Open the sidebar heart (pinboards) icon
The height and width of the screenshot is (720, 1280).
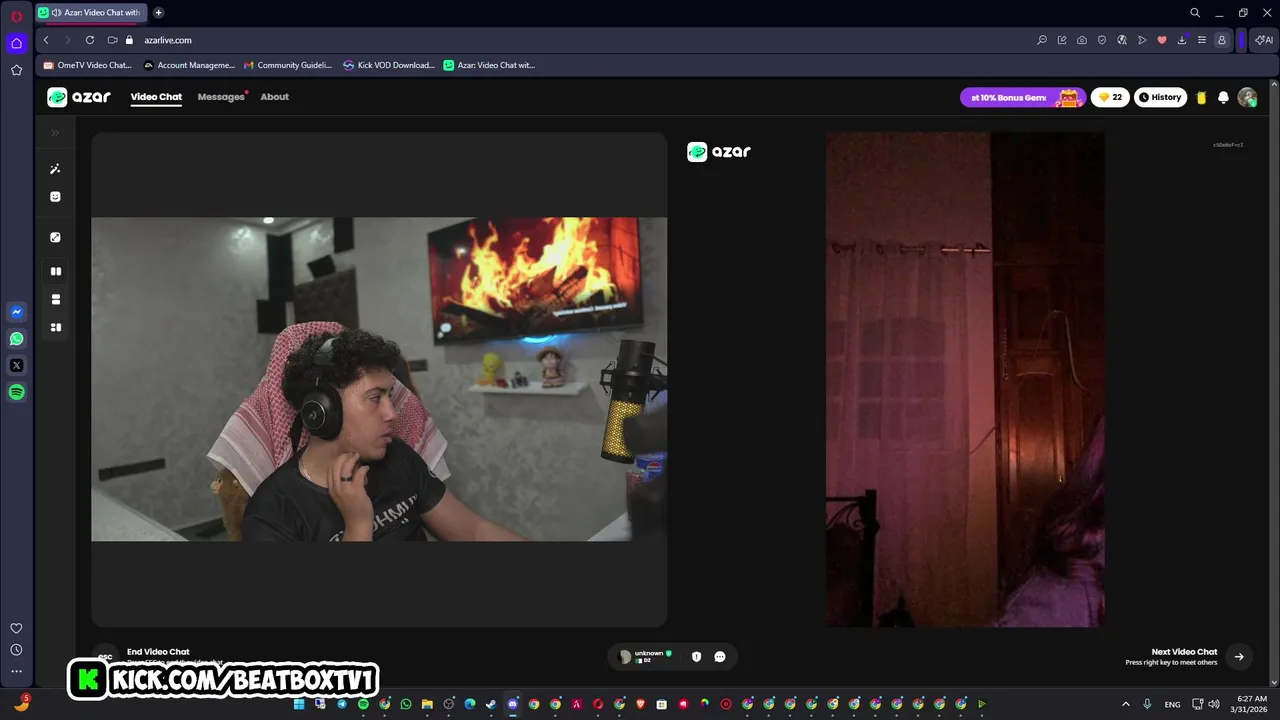coord(16,628)
